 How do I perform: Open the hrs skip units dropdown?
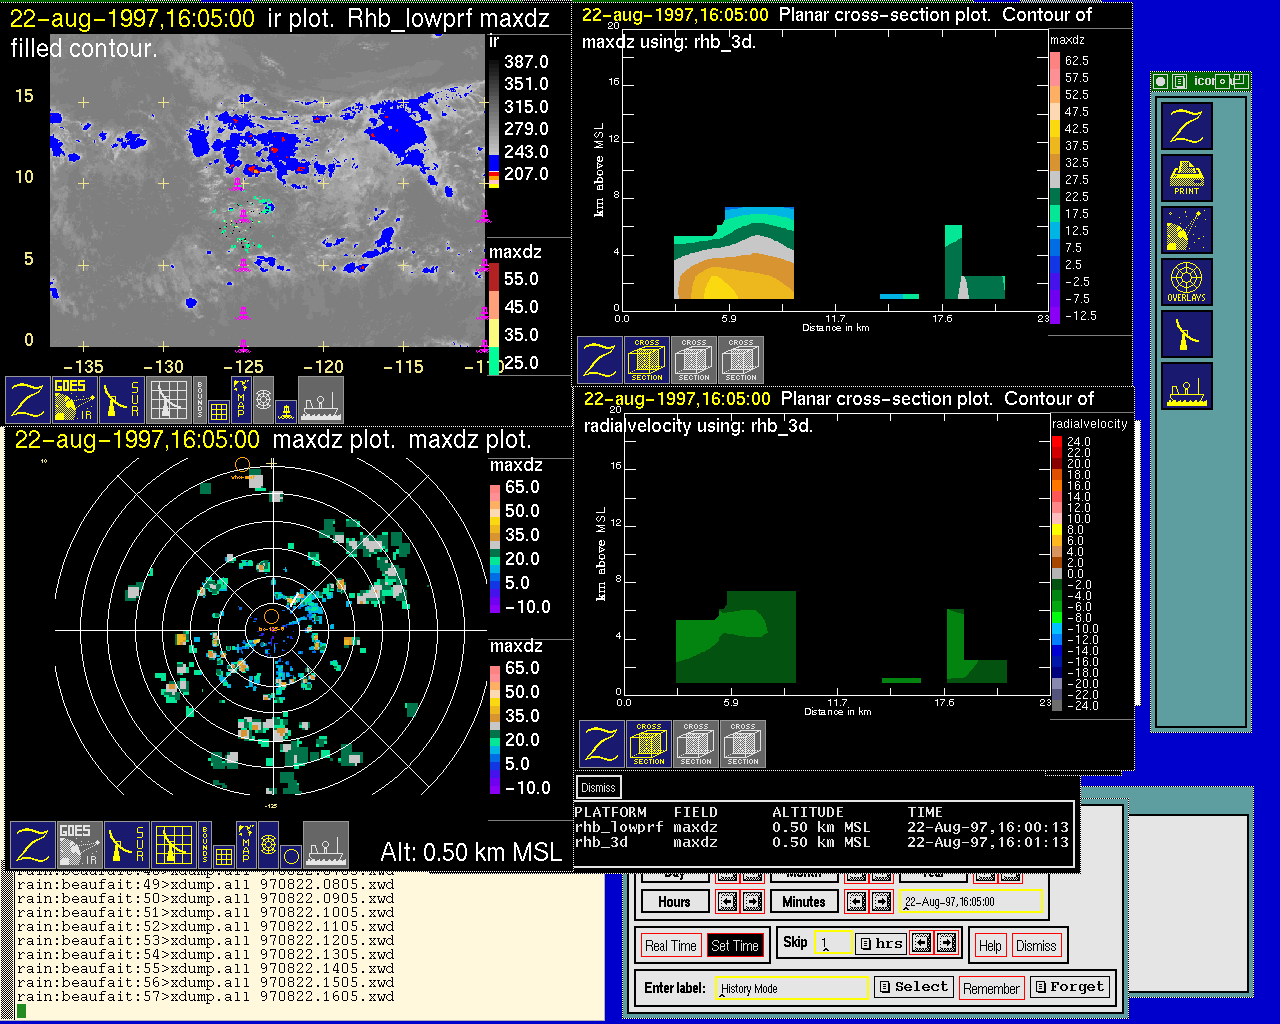pos(881,943)
